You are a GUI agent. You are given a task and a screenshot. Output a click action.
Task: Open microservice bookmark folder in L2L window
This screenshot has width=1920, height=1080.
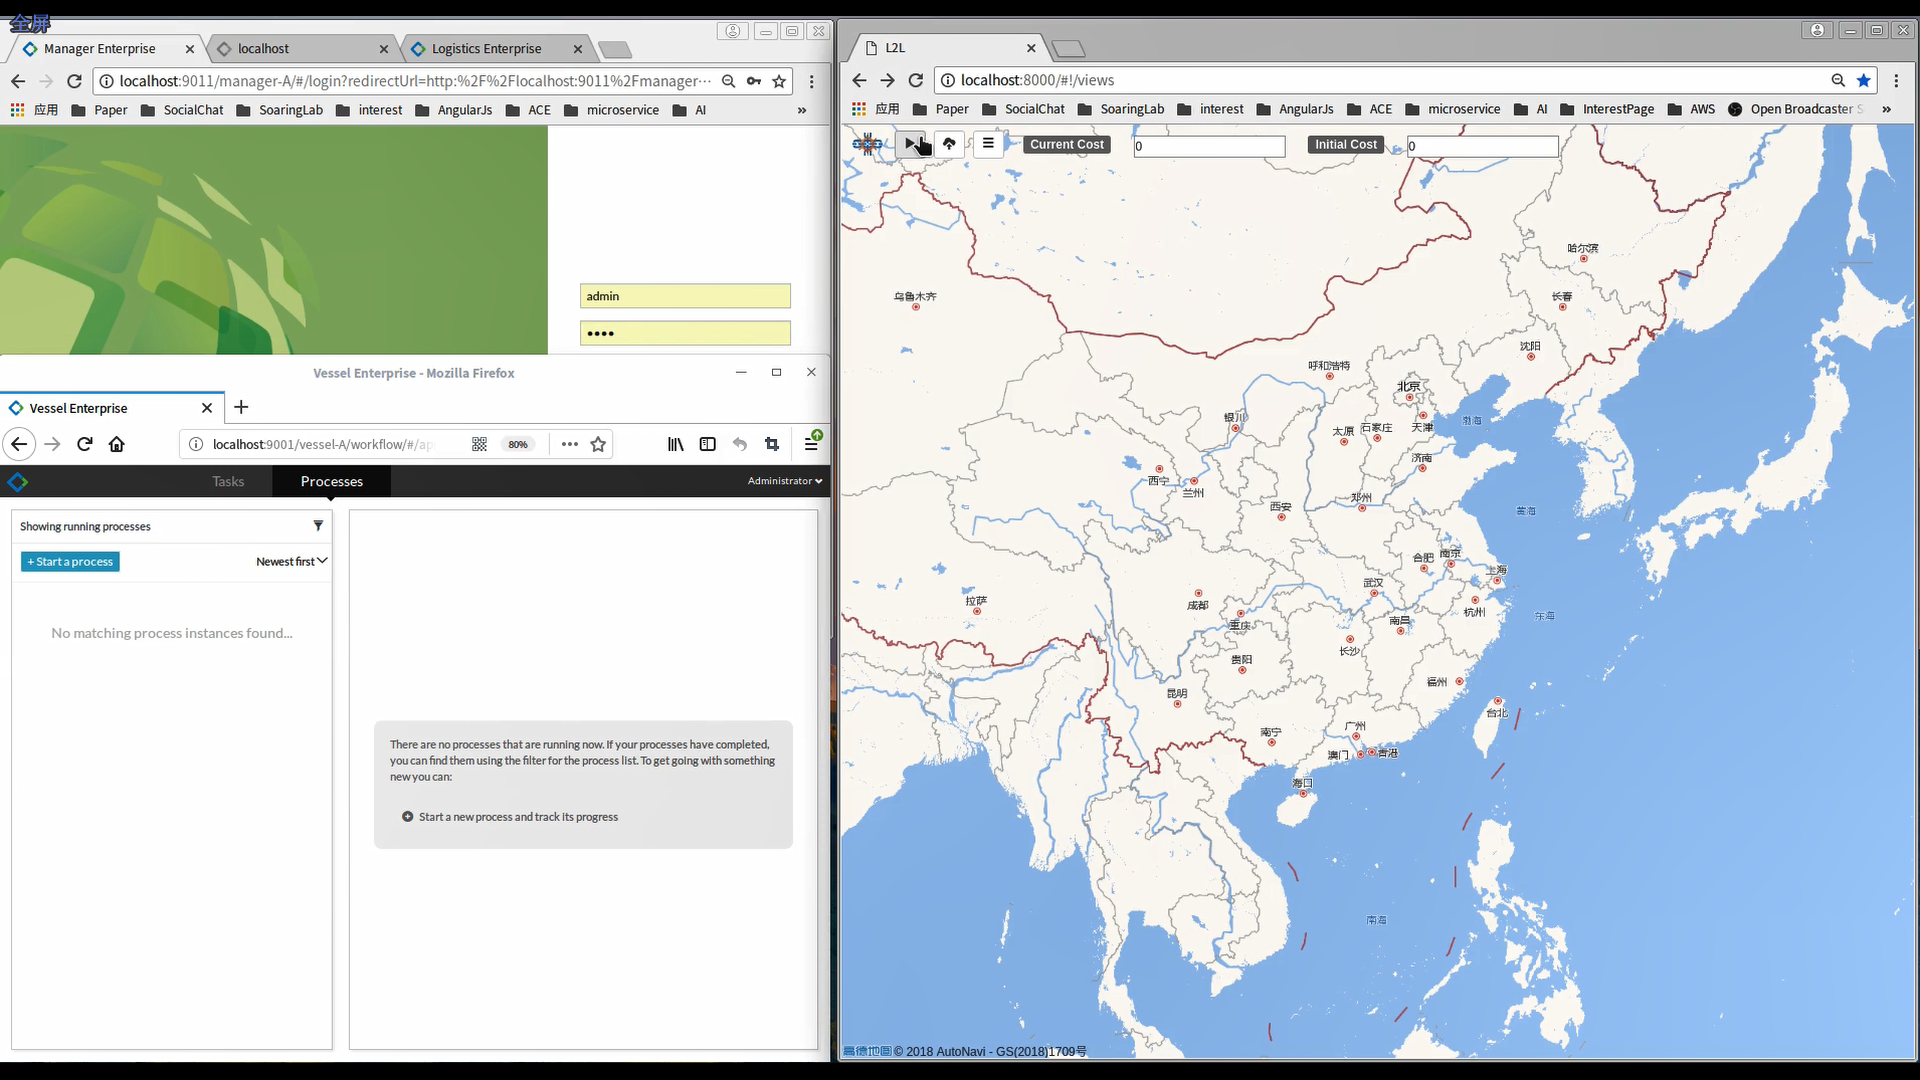tap(1452, 109)
